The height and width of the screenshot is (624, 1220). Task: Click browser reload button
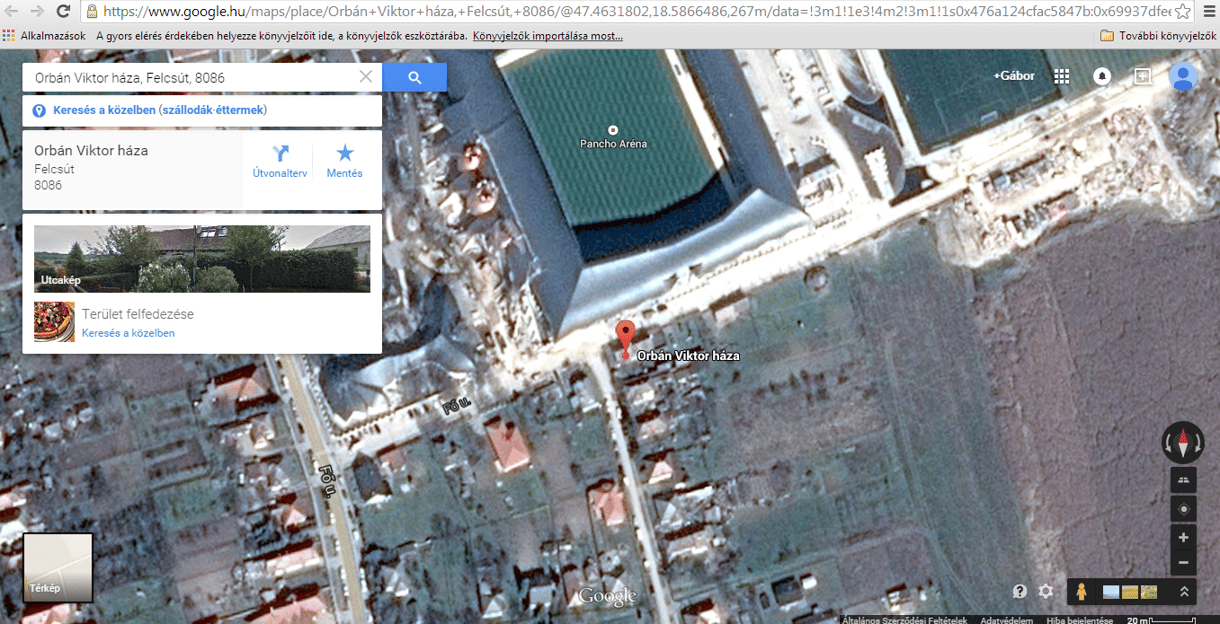(63, 12)
